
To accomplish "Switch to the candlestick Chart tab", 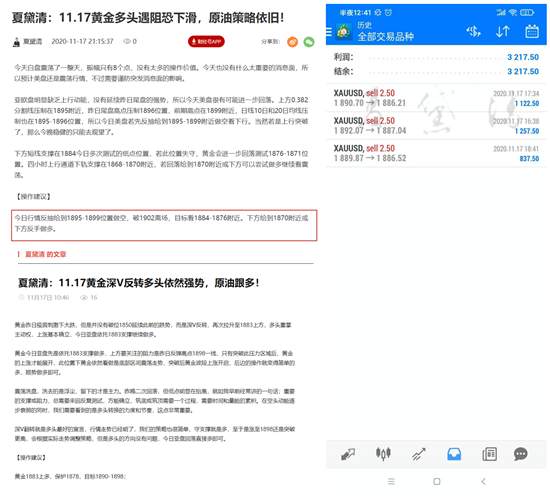I will [x=383, y=454].
